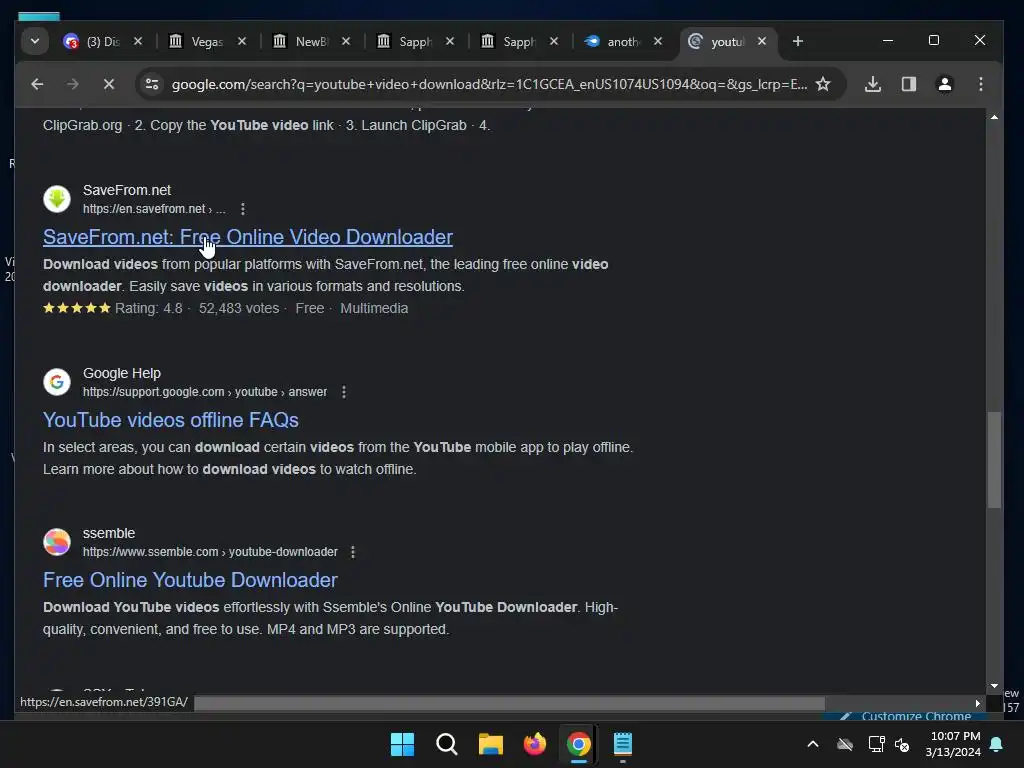Open File Explorer from taskbar

click(490, 744)
